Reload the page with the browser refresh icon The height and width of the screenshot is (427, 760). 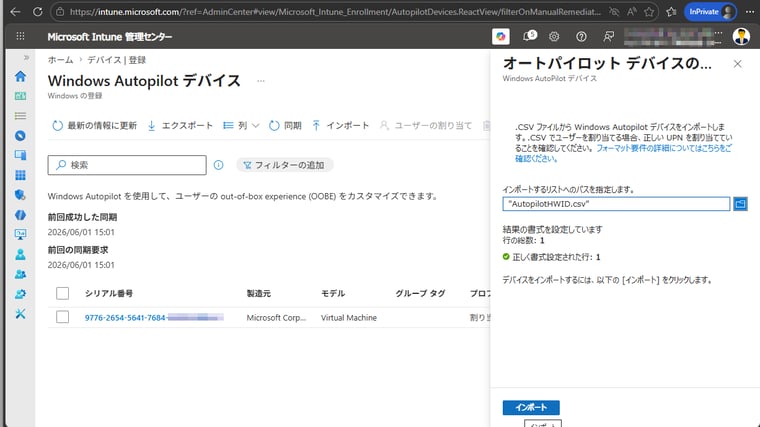(37, 12)
